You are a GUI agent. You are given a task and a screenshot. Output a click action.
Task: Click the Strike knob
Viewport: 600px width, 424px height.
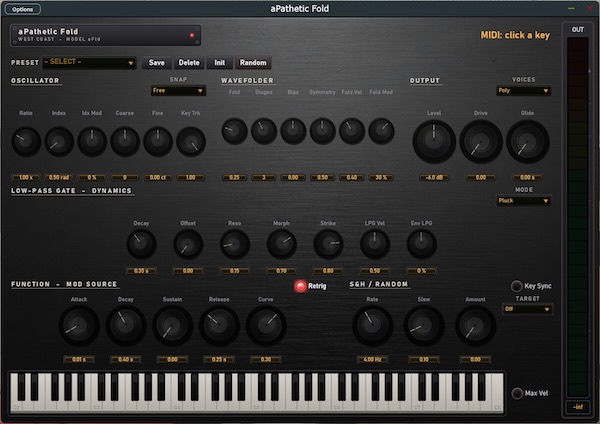328,244
